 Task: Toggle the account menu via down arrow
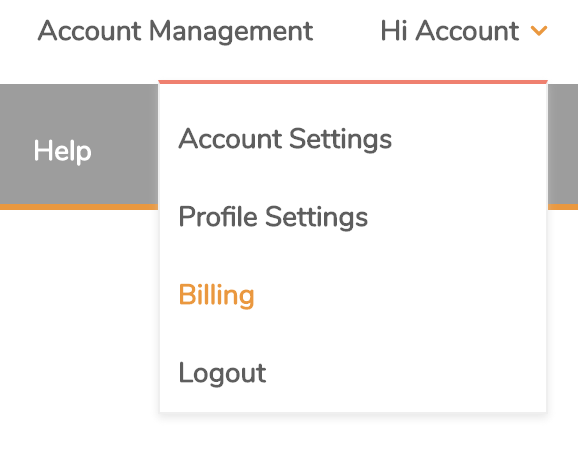pyautogui.click(x=539, y=31)
